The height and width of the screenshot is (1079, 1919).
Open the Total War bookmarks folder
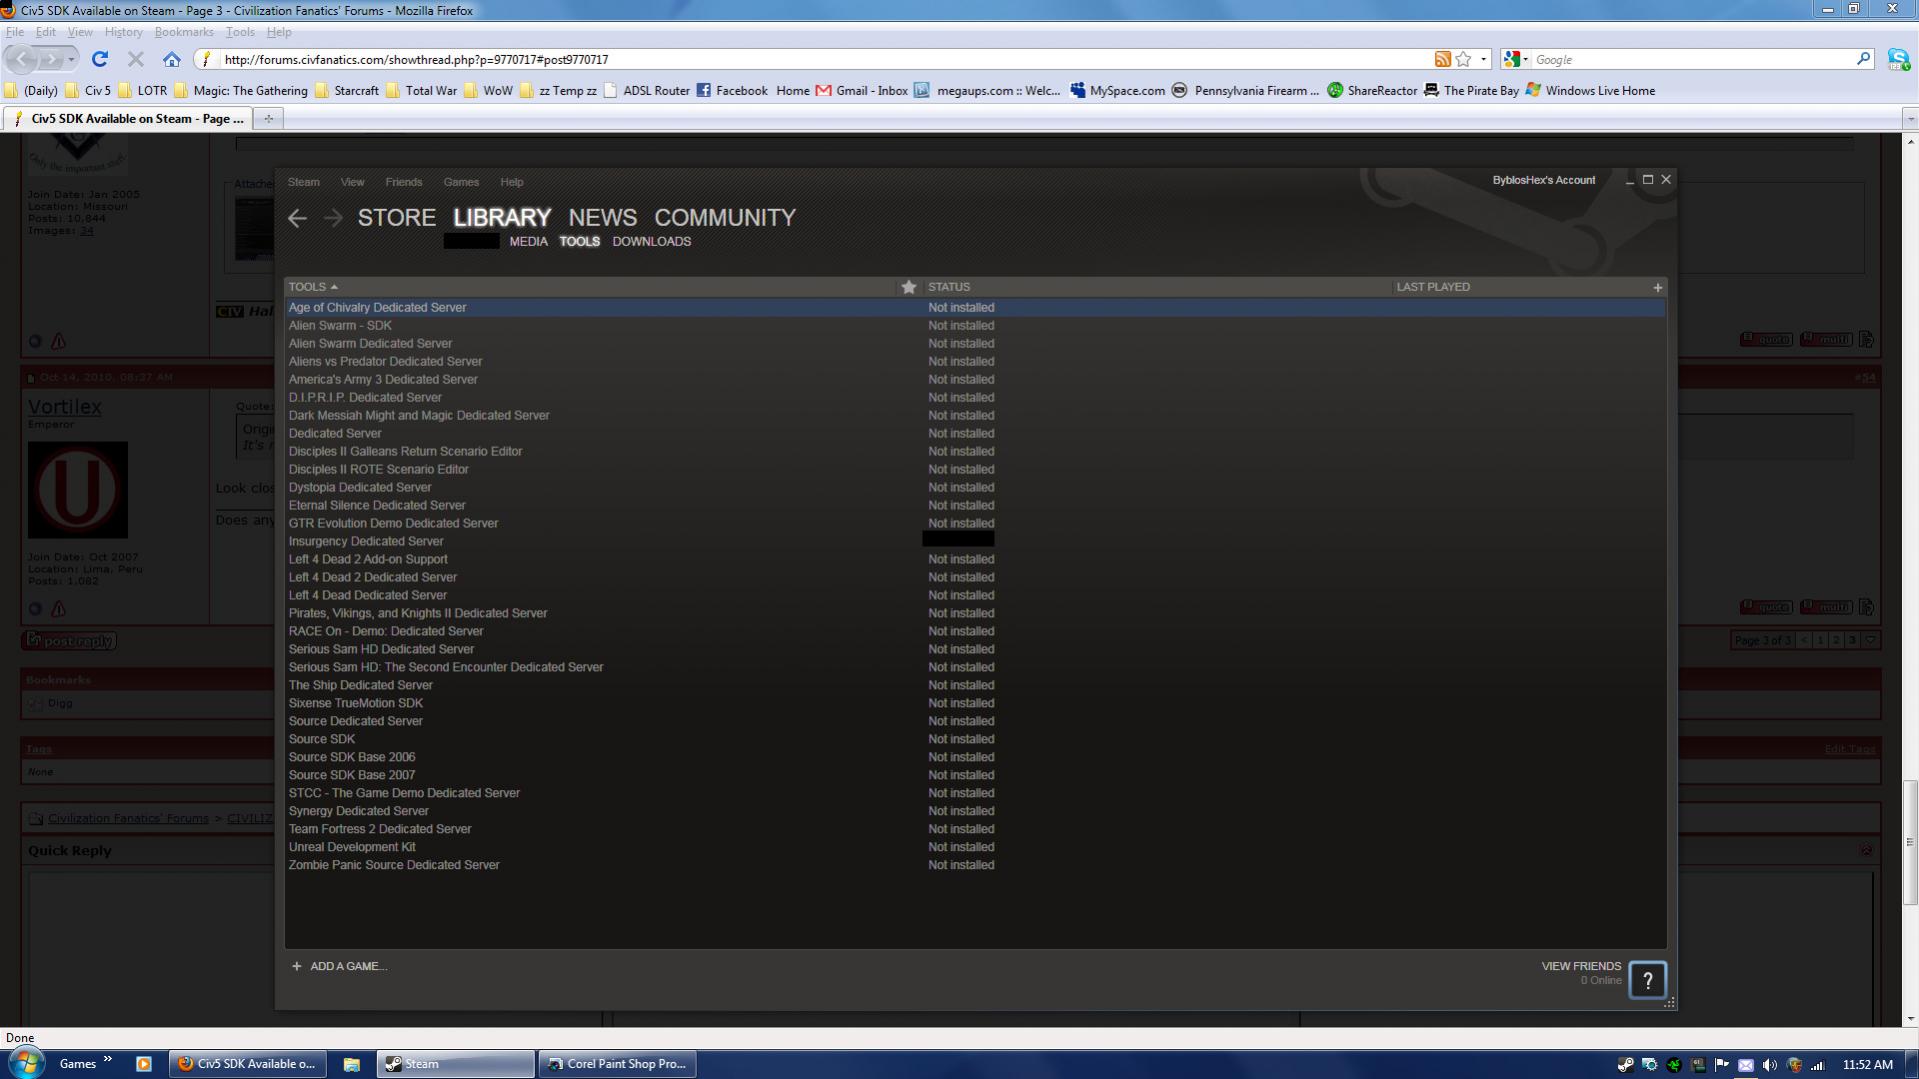click(421, 90)
